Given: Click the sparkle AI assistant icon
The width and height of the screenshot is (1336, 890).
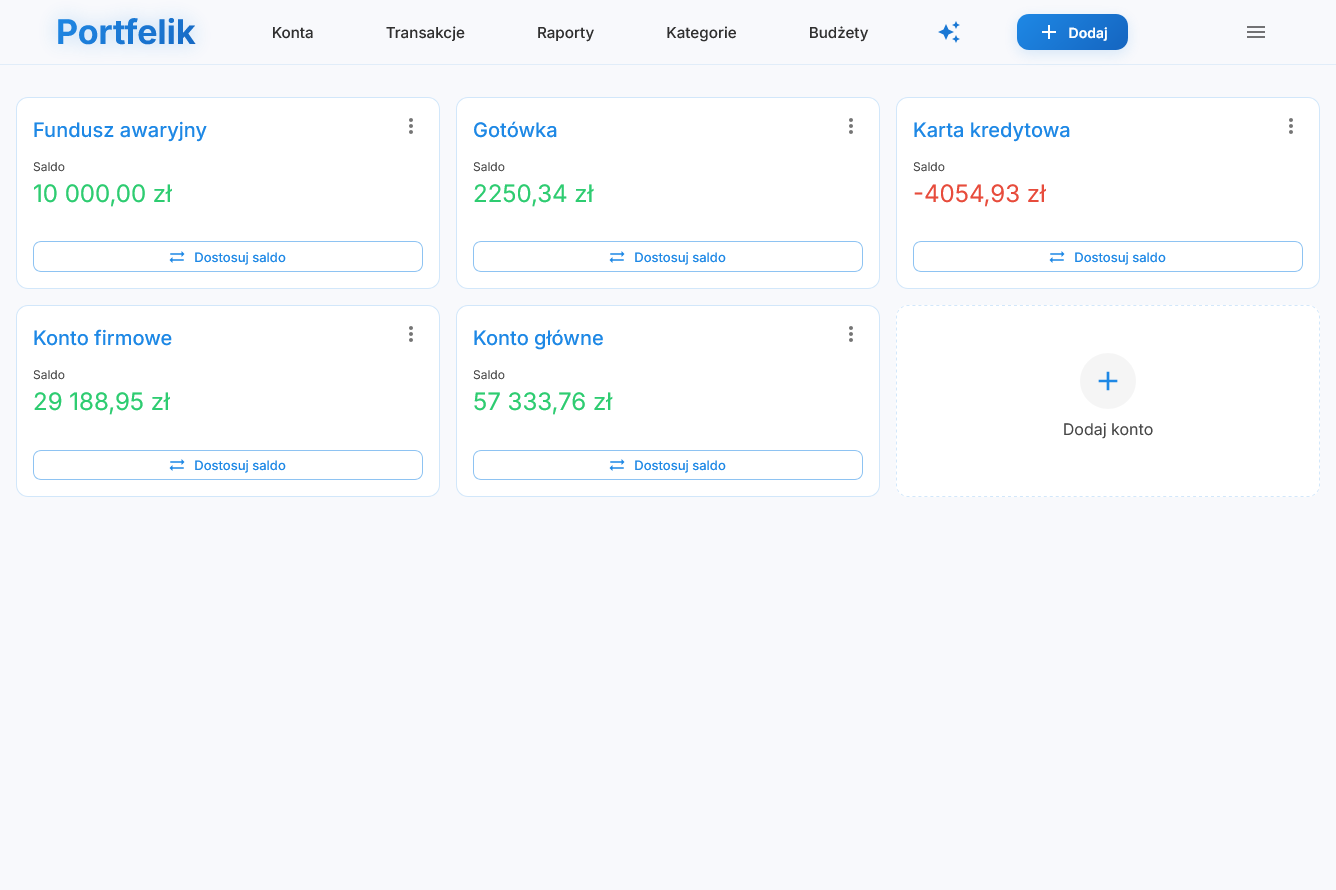Looking at the screenshot, I should point(949,32).
